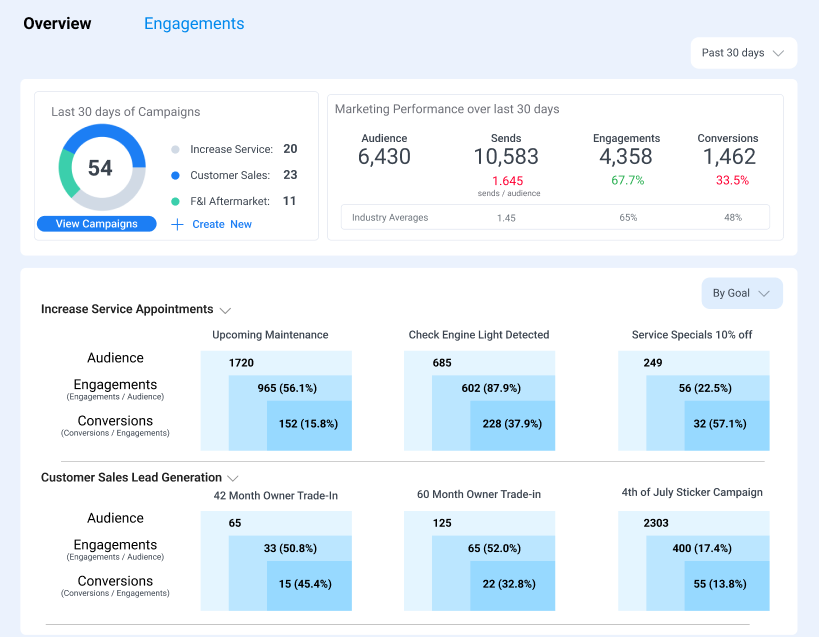Image resolution: width=819 pixels, height=637 pixels.
Task: Open the By Goal dropdown
Action: 742,293
